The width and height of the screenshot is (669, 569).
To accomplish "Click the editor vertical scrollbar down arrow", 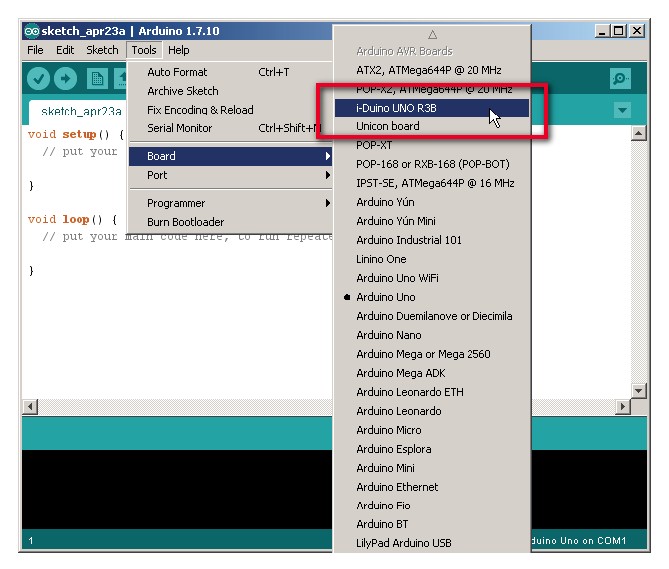I will click(x=638, y=390).
